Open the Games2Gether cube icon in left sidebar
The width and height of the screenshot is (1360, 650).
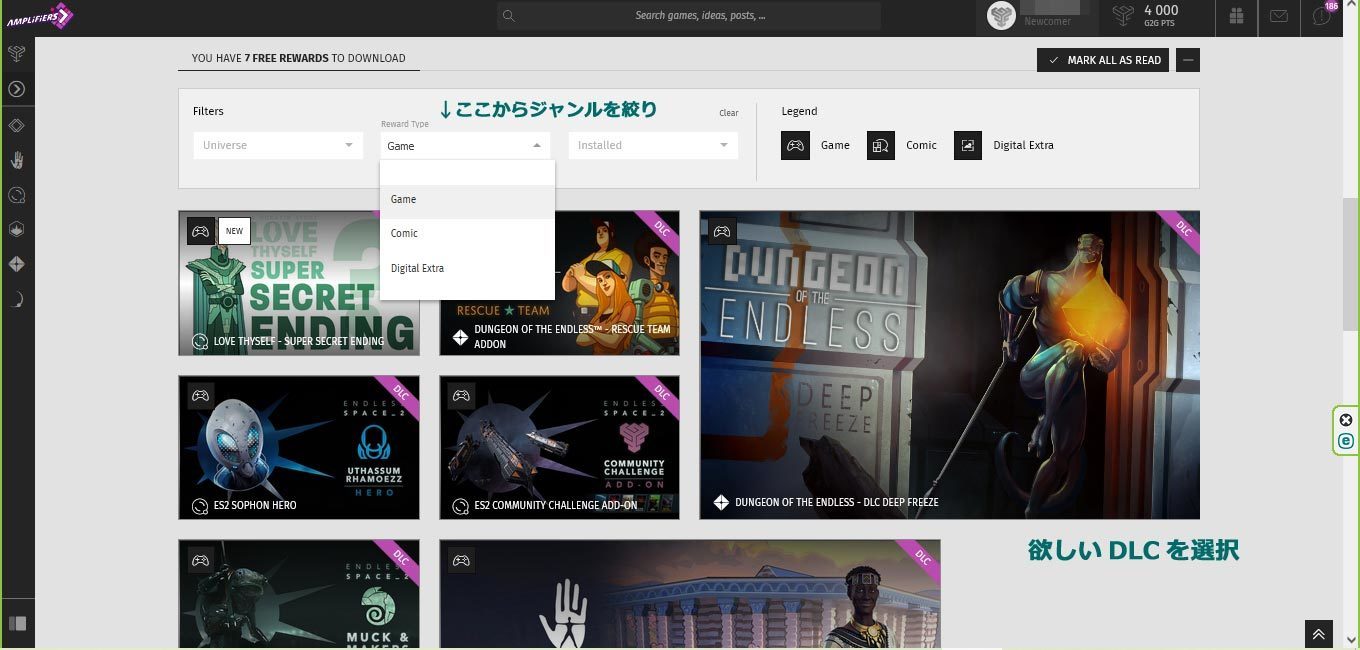point(16,54)
